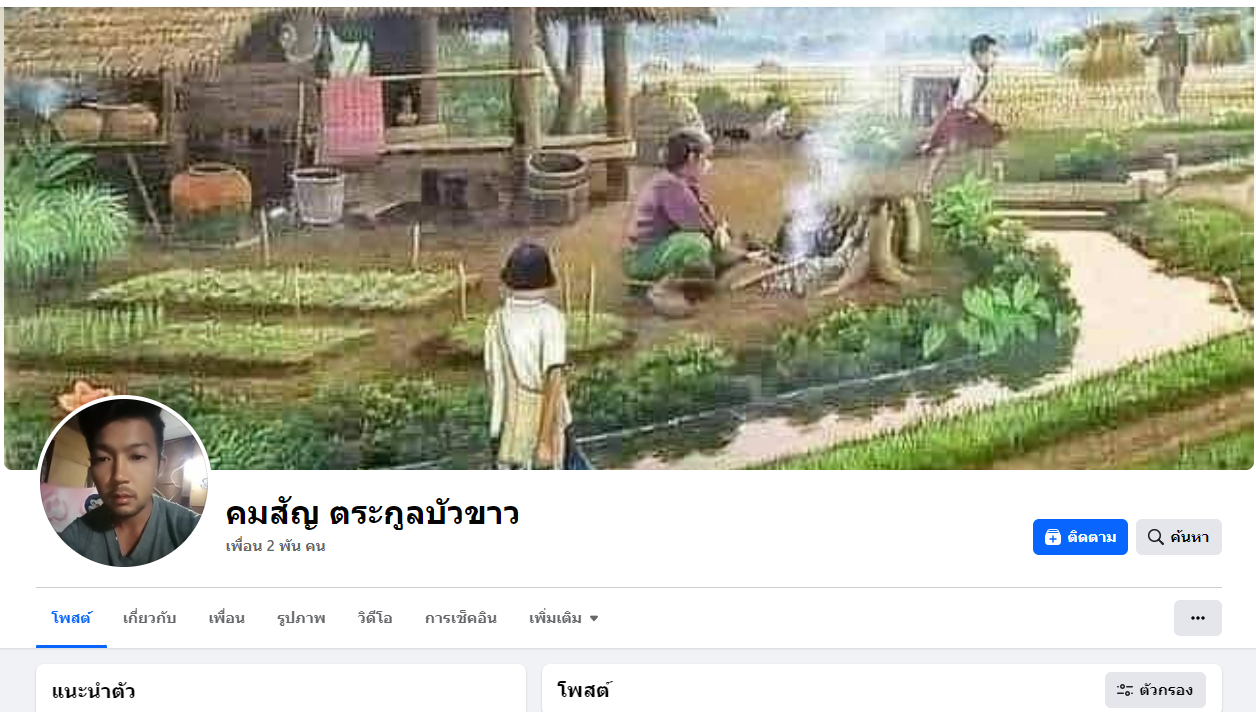Open the circular profile picture
This screenshot has height=712, width=1256.
(124, 482)
